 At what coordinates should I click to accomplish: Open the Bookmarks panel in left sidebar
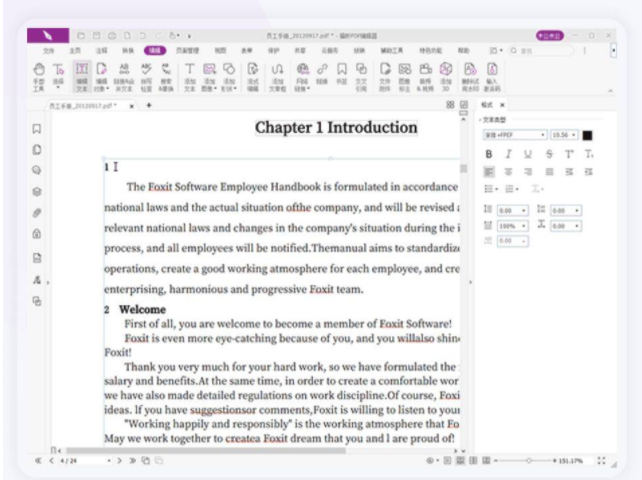click(37, 129)
